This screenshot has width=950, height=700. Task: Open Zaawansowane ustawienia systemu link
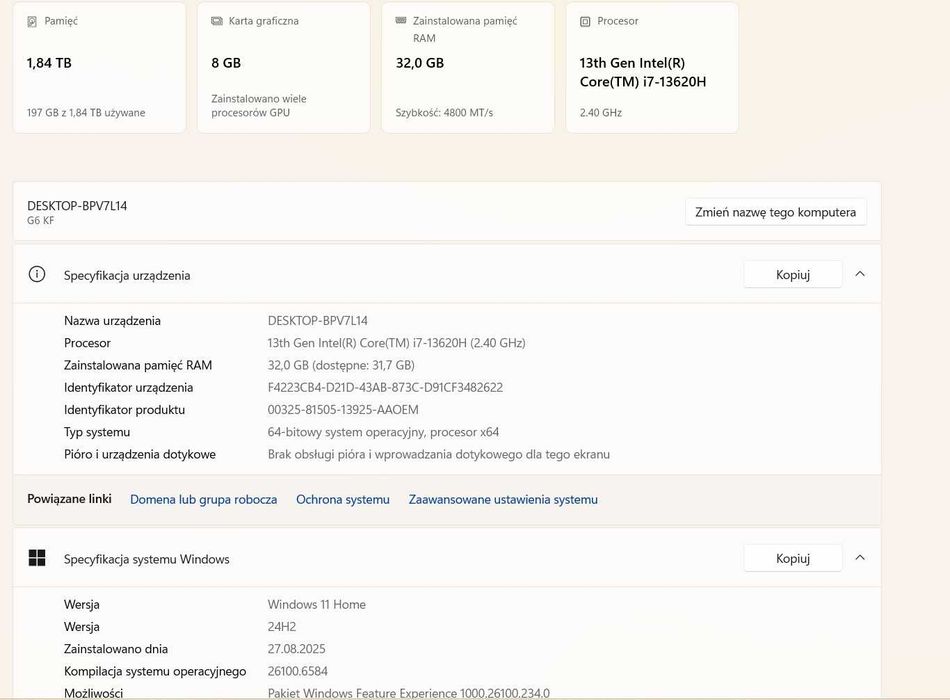pyautogui.click(x=503, y=499)
